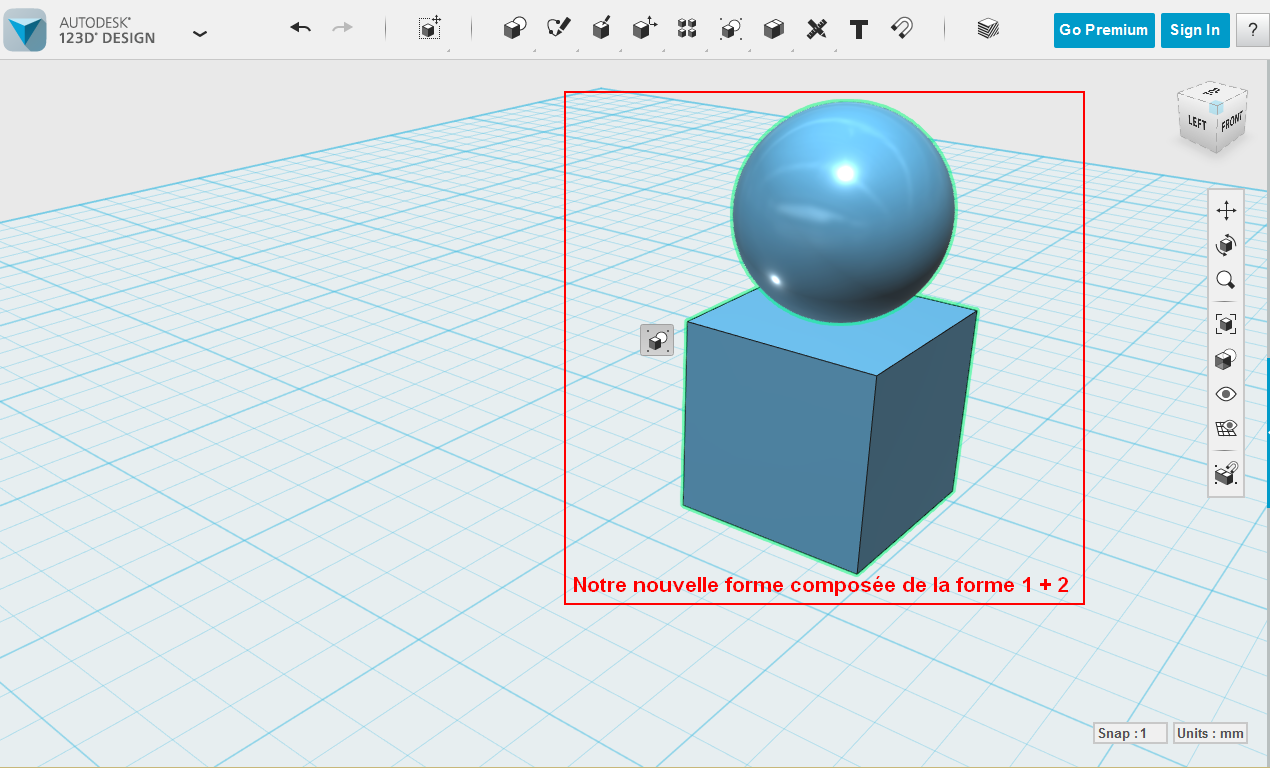
Task: Open the Construct tools menu
Action: [x=601, y=29]
